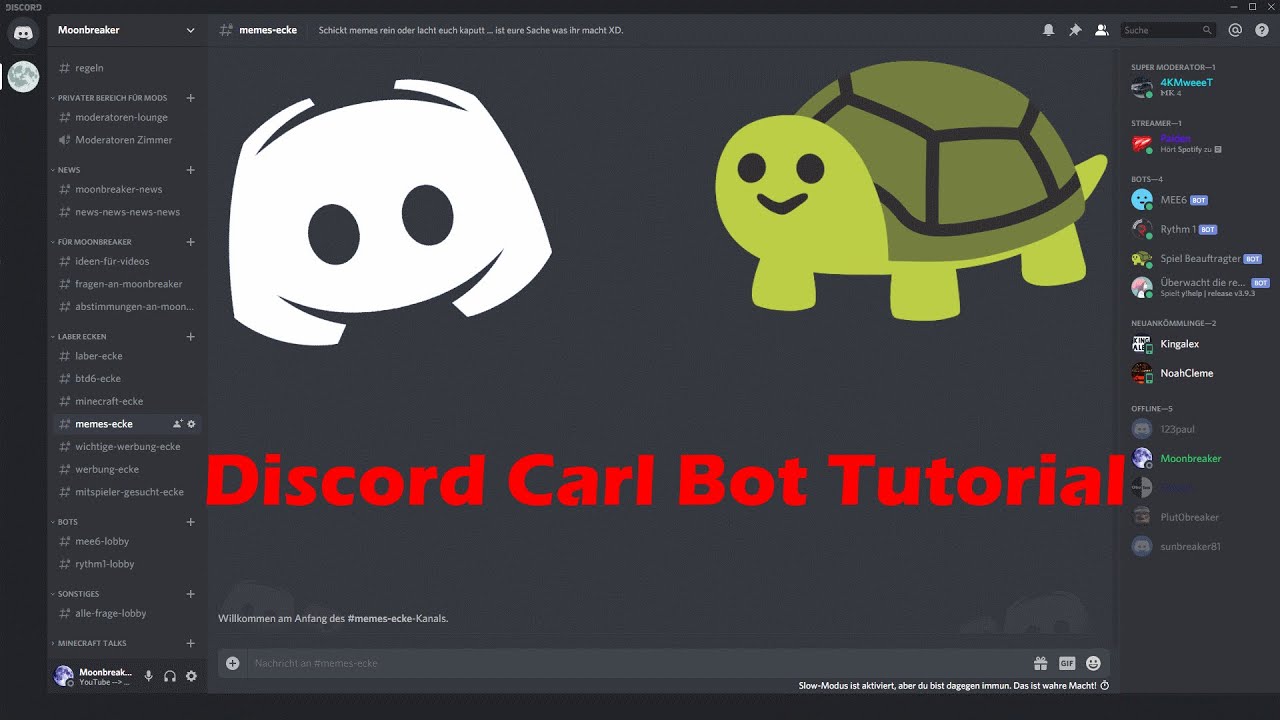Add channel to BOTS category
Screen dimensions: 1280x720
(190, 522)
